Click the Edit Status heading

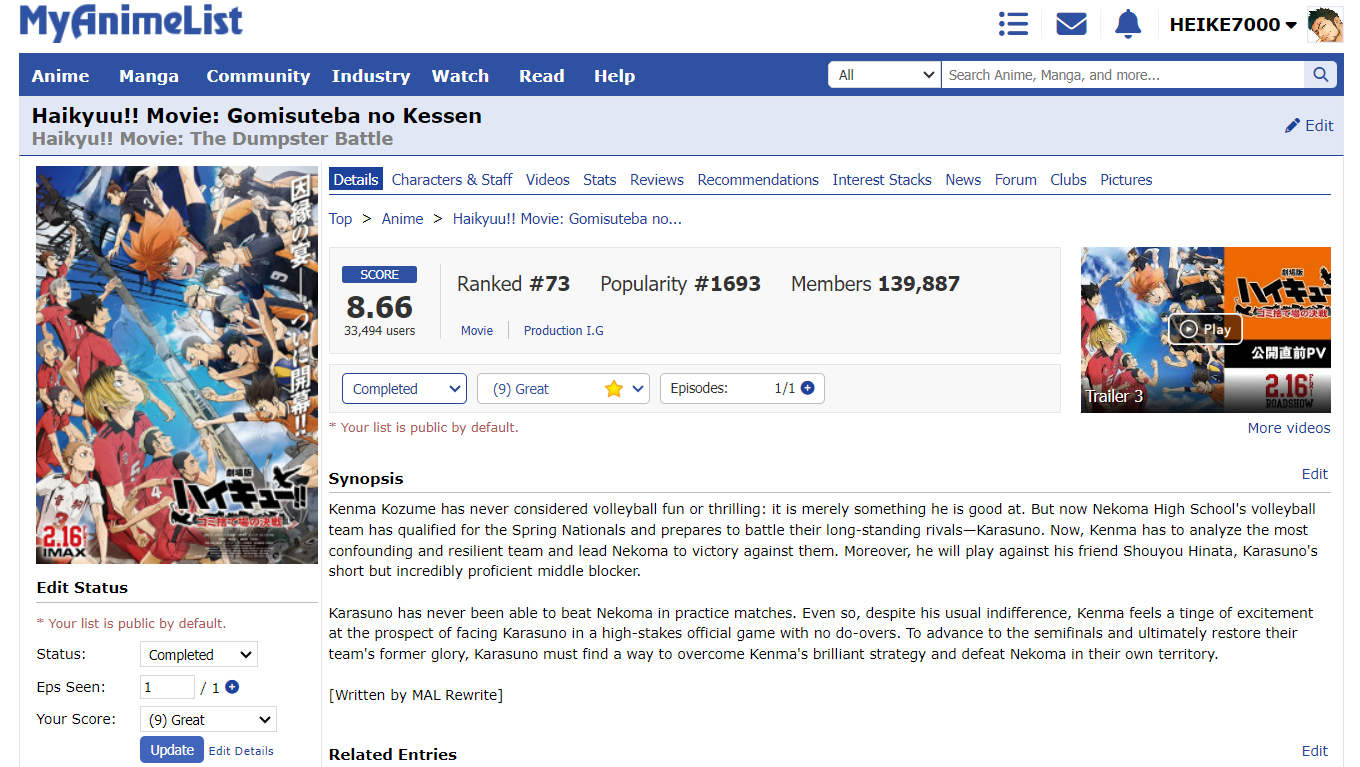[82, 588]
